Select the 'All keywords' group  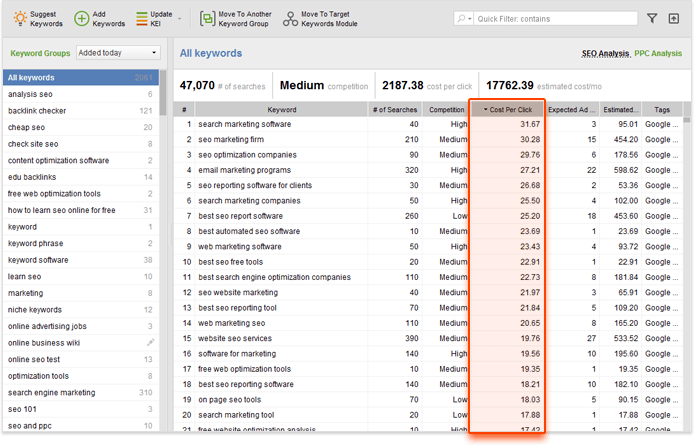[x=81, y=77]
